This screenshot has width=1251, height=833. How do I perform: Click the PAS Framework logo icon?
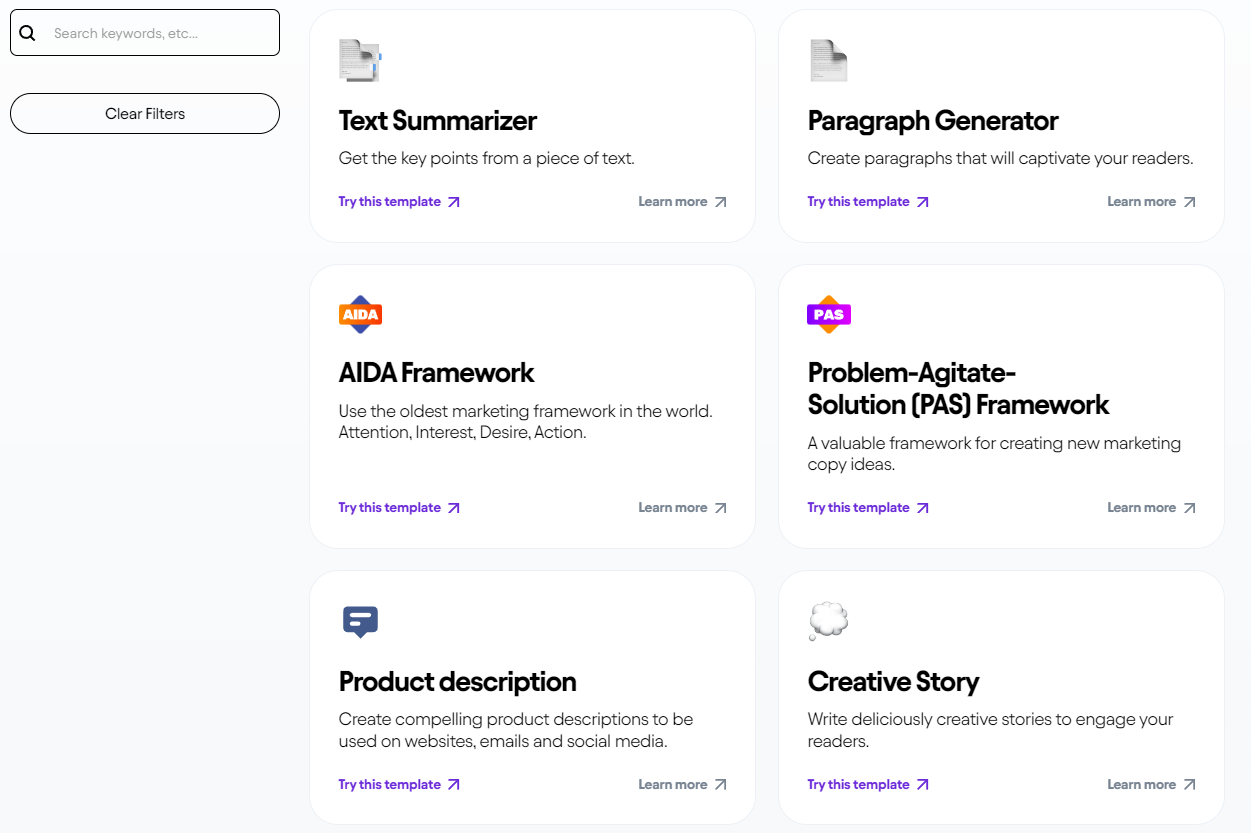click(829, 314)
